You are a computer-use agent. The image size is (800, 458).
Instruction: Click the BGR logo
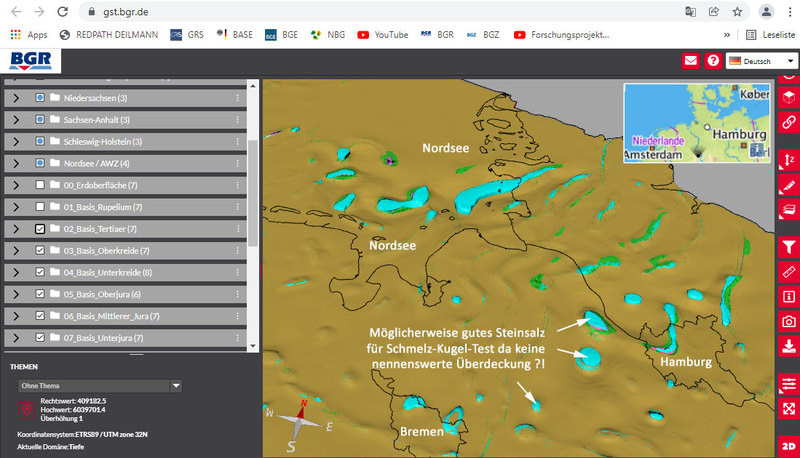pos(29,62)
